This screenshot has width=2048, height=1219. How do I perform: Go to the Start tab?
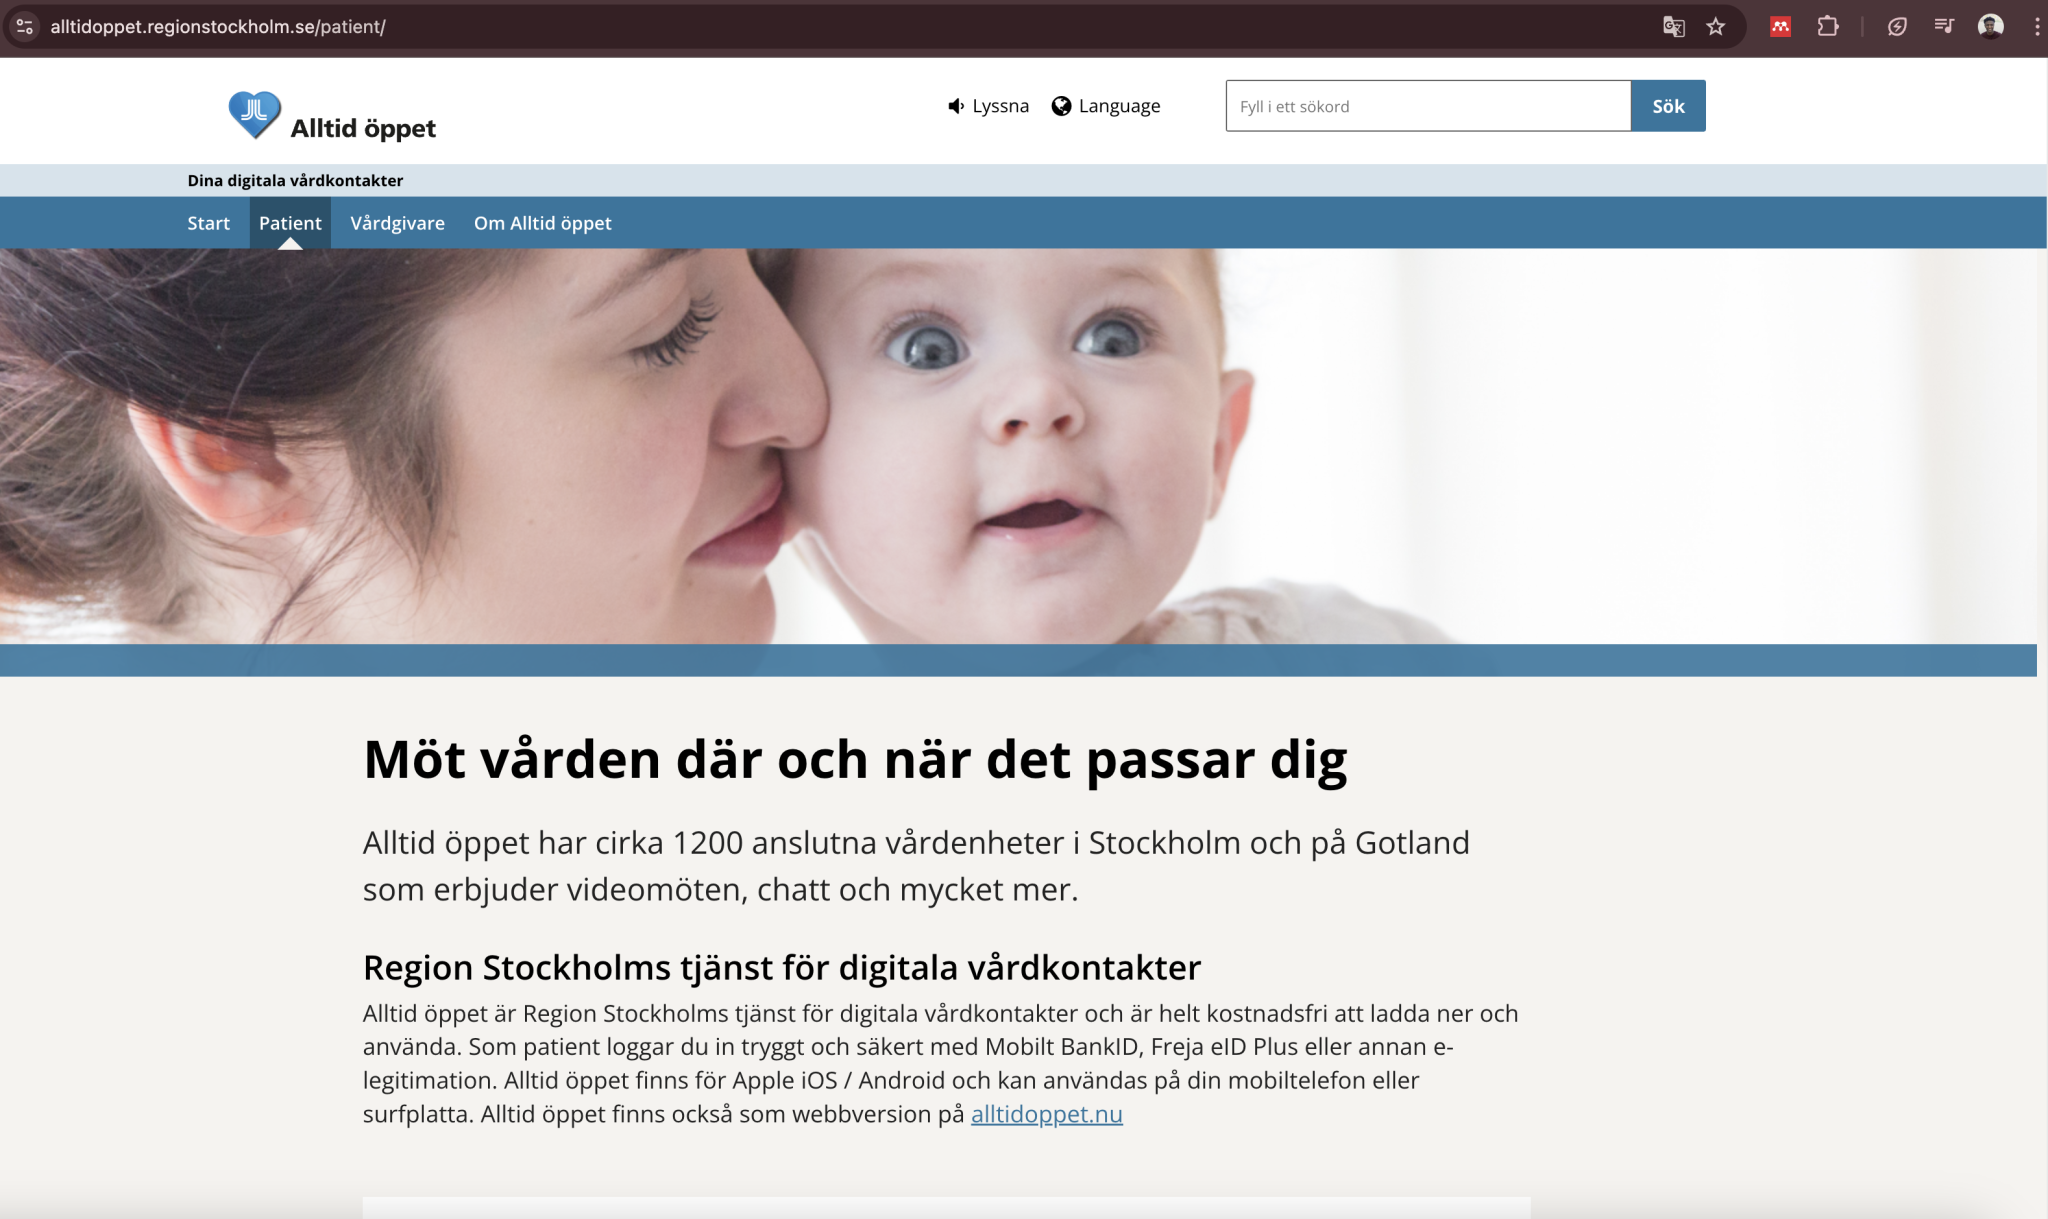coord(208,223)
